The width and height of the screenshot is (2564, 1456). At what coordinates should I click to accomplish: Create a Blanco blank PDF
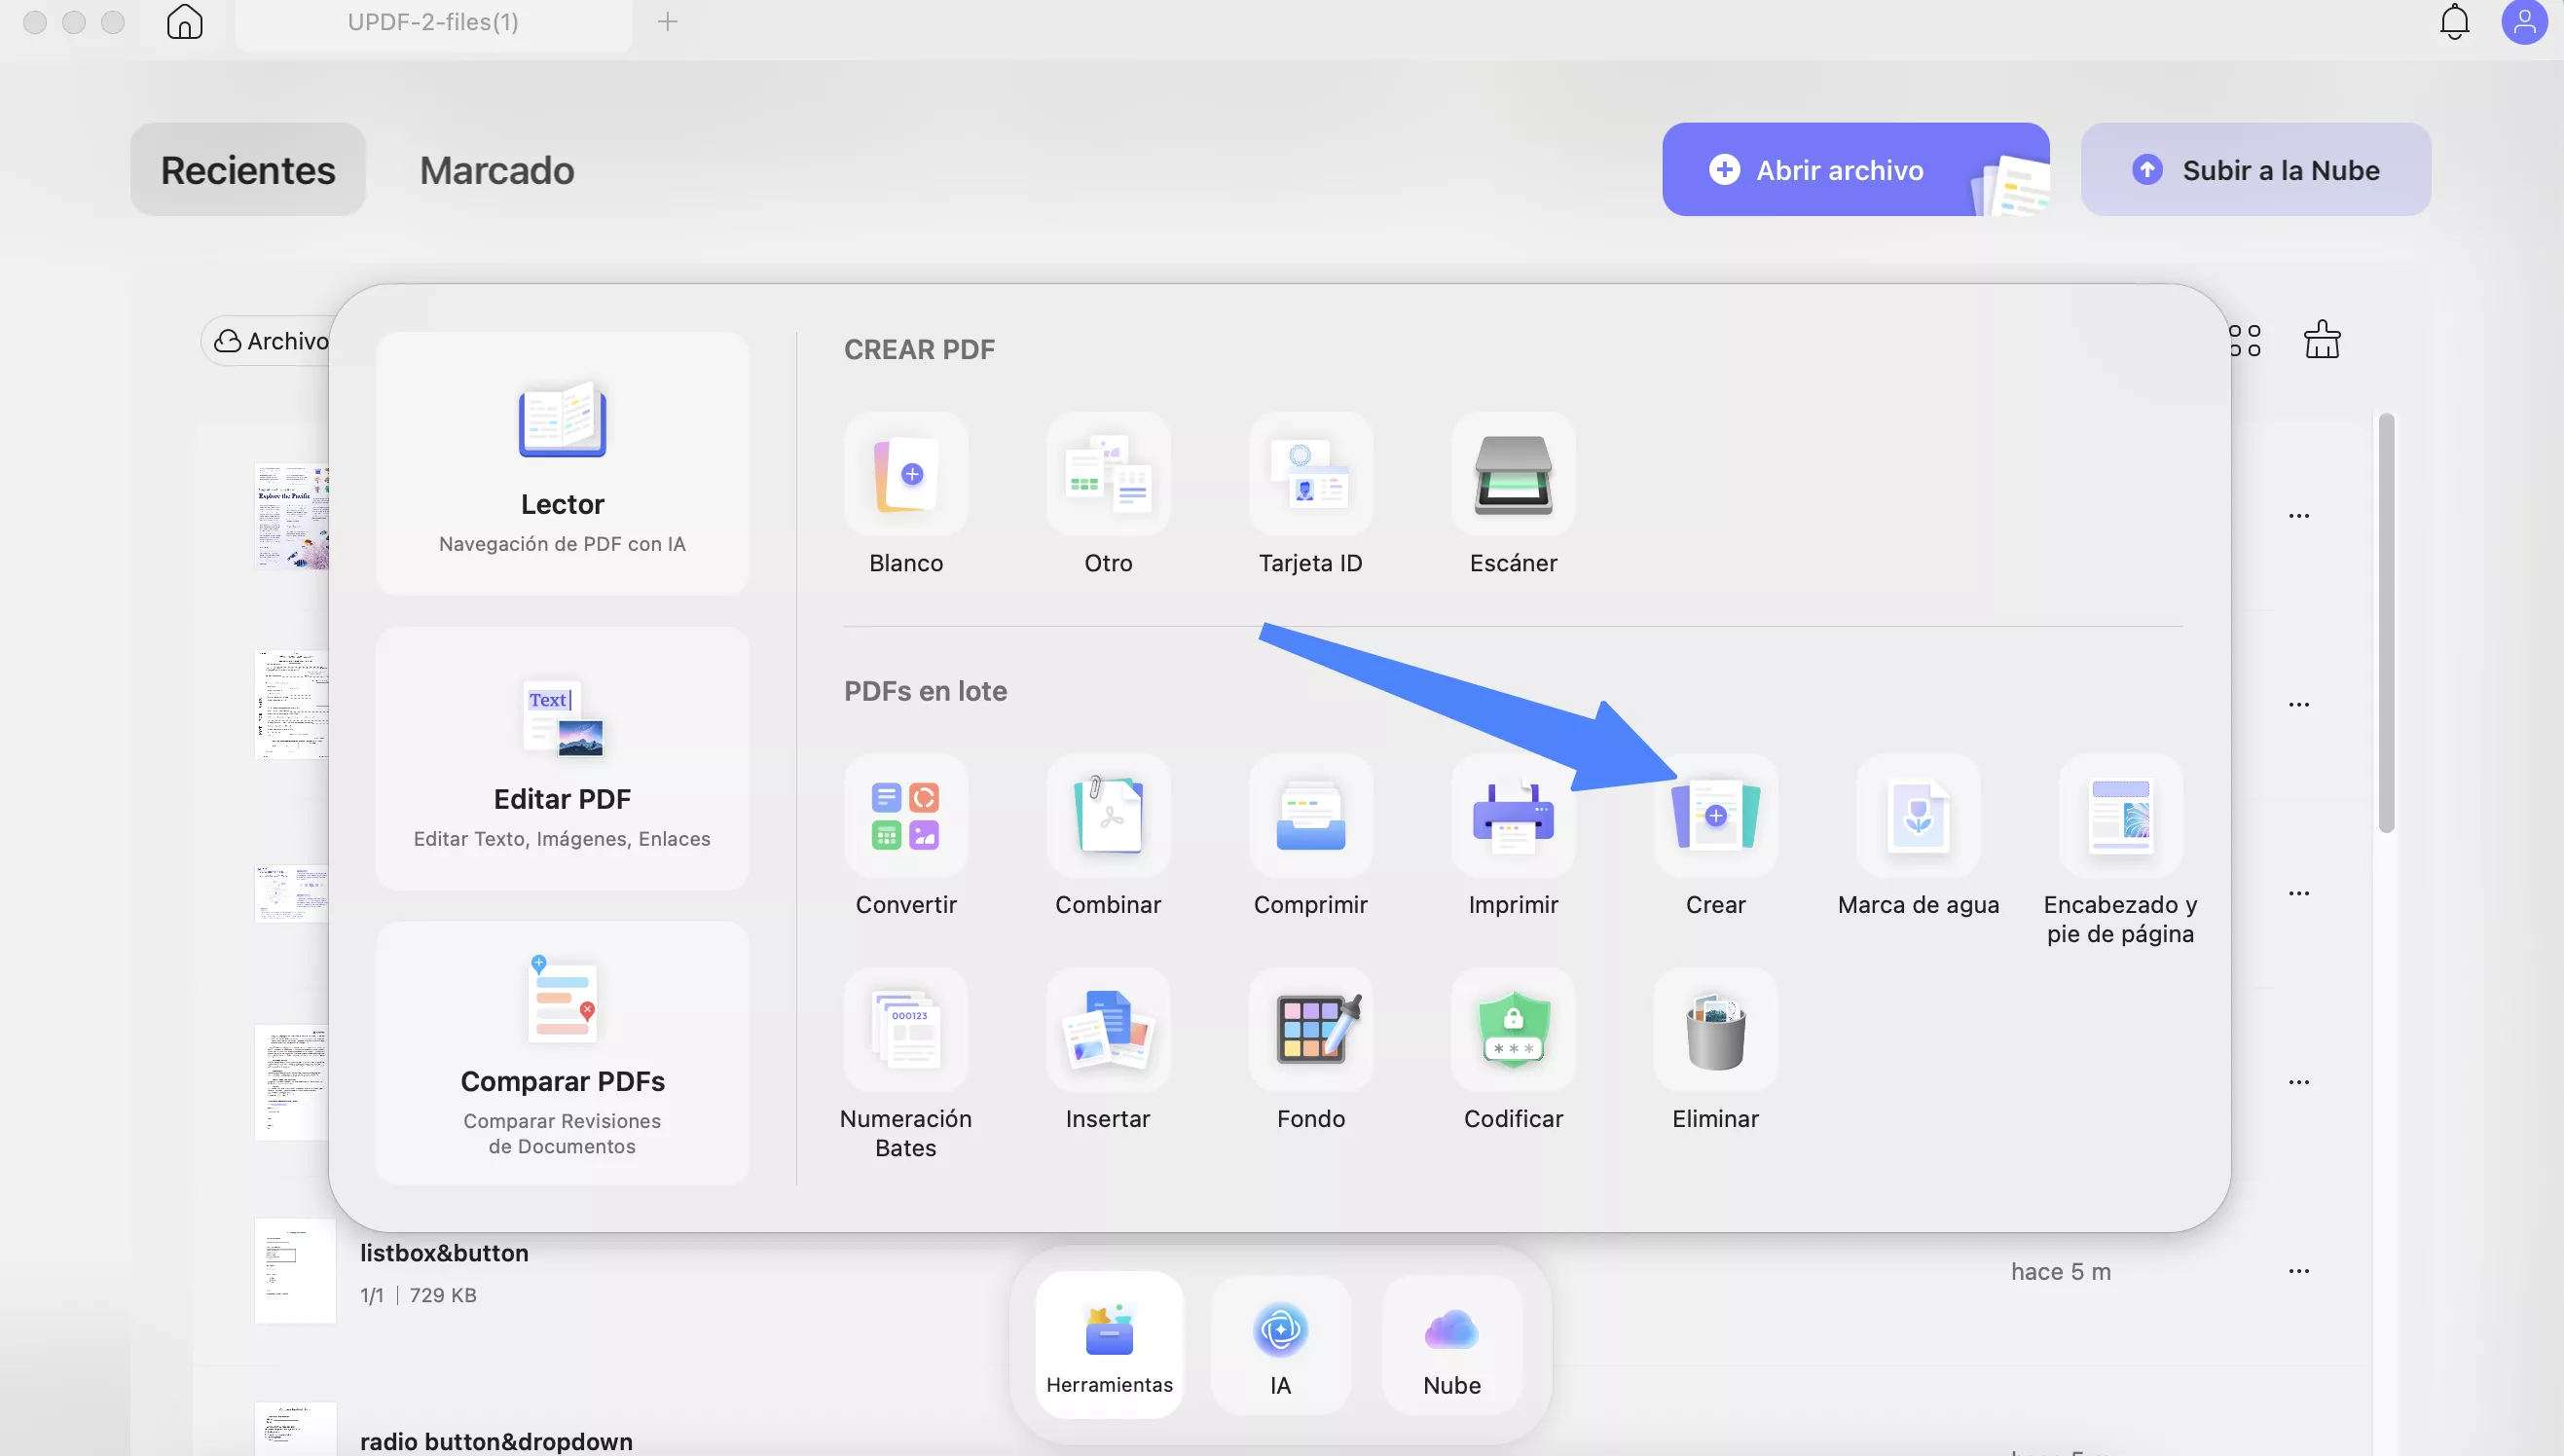click(905, 475)
